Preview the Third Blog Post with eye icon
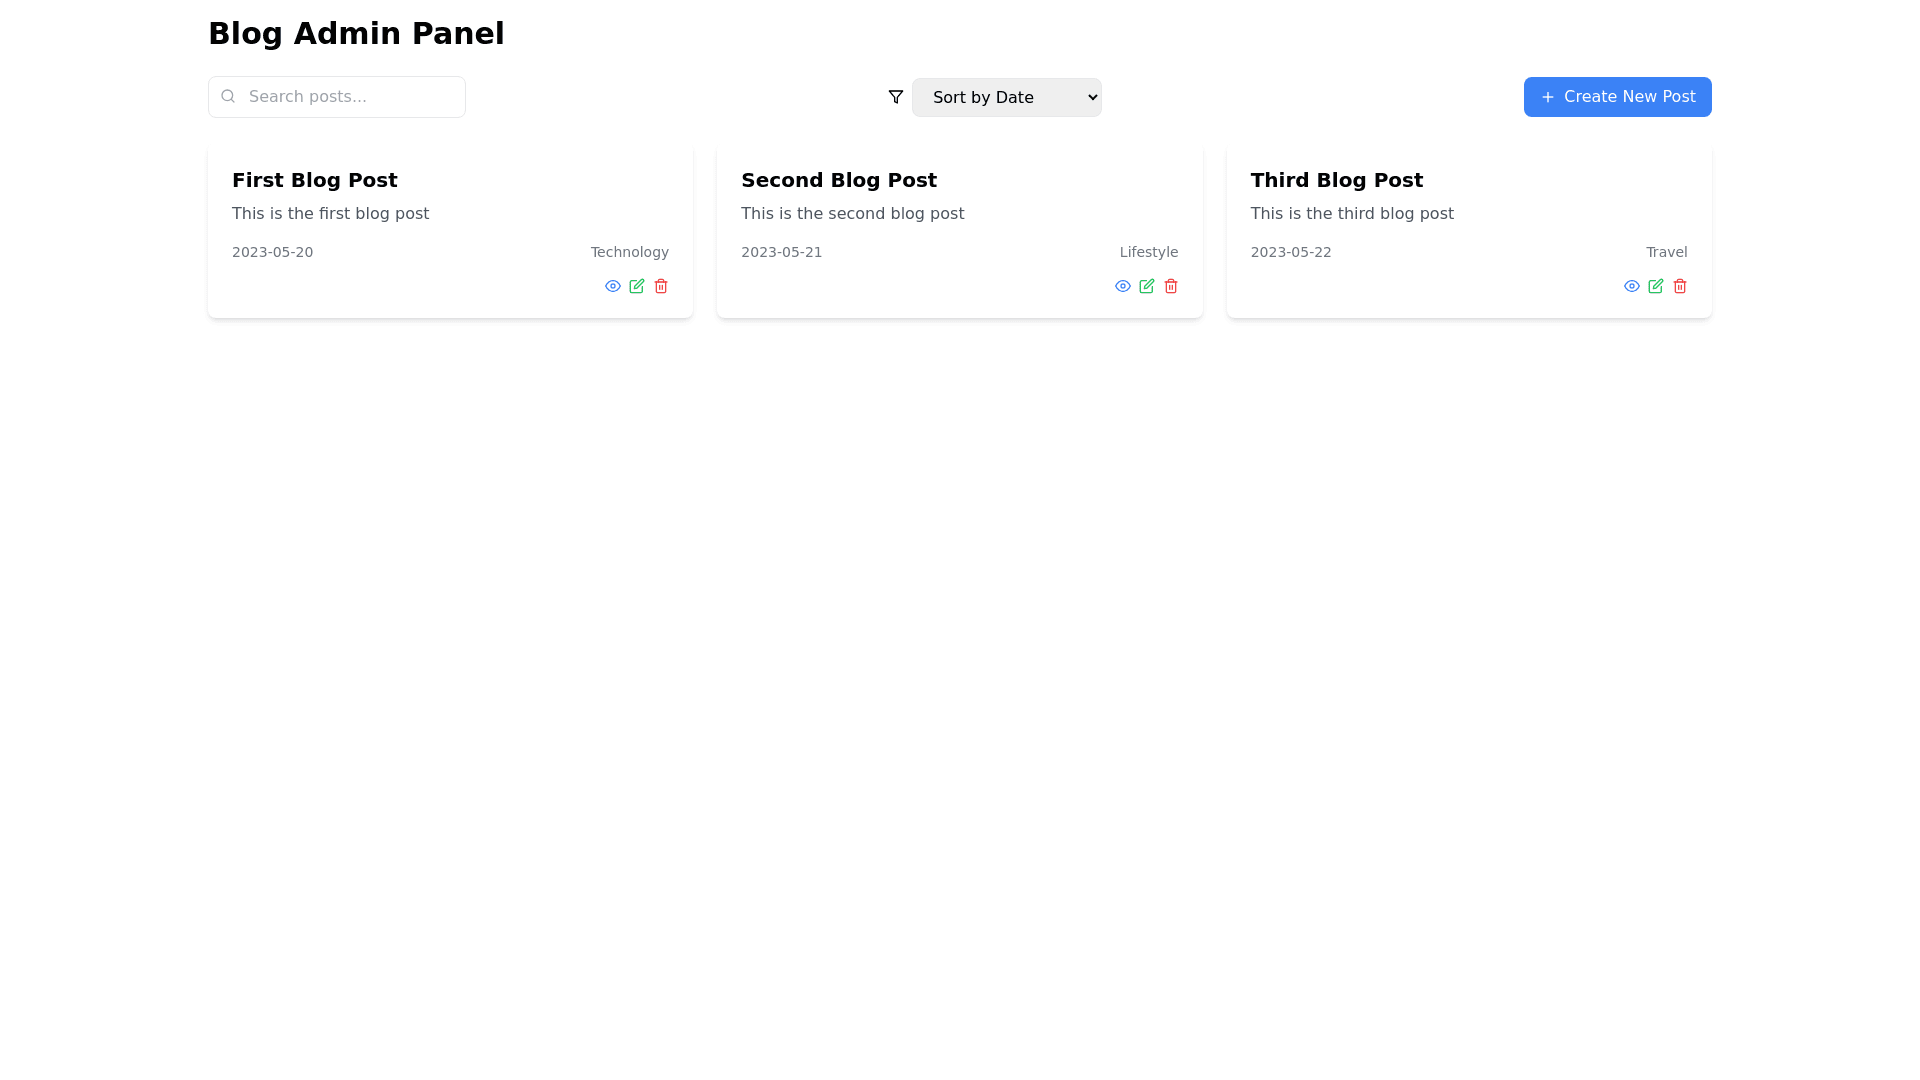This screenshot has width=1920, height=1080. pyautogui.click(x=1631, y=286)
